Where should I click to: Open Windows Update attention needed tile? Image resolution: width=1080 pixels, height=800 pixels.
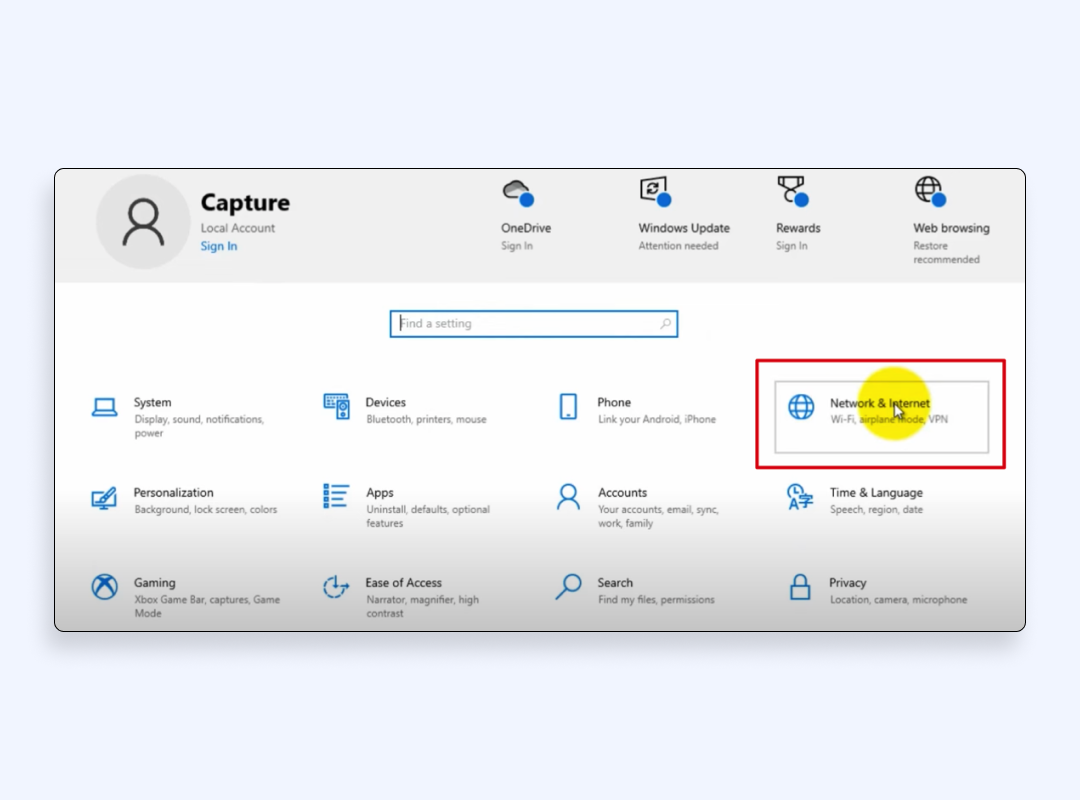click(x=684, y=216)
